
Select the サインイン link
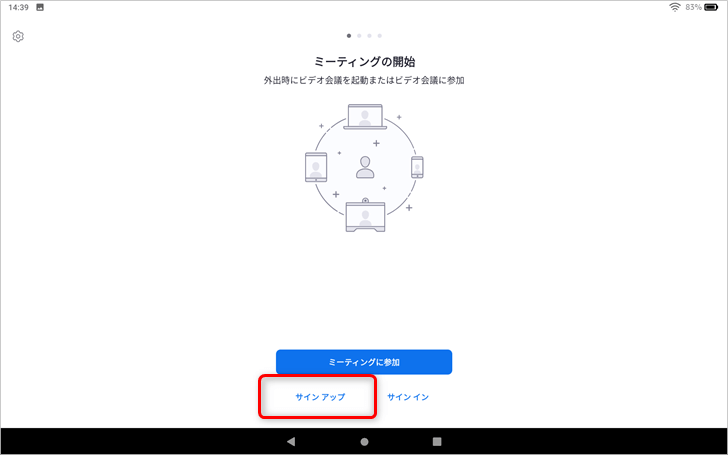[408, 397]
